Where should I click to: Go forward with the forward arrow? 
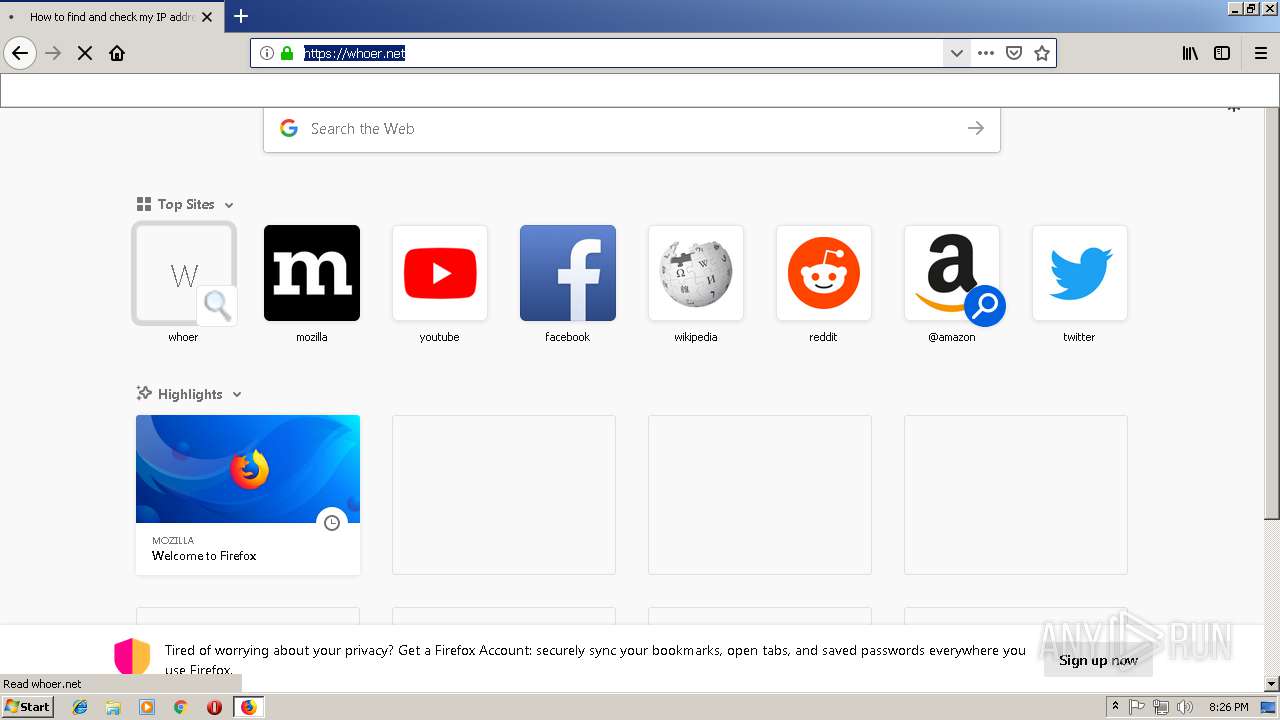click(x=53, y=53)
